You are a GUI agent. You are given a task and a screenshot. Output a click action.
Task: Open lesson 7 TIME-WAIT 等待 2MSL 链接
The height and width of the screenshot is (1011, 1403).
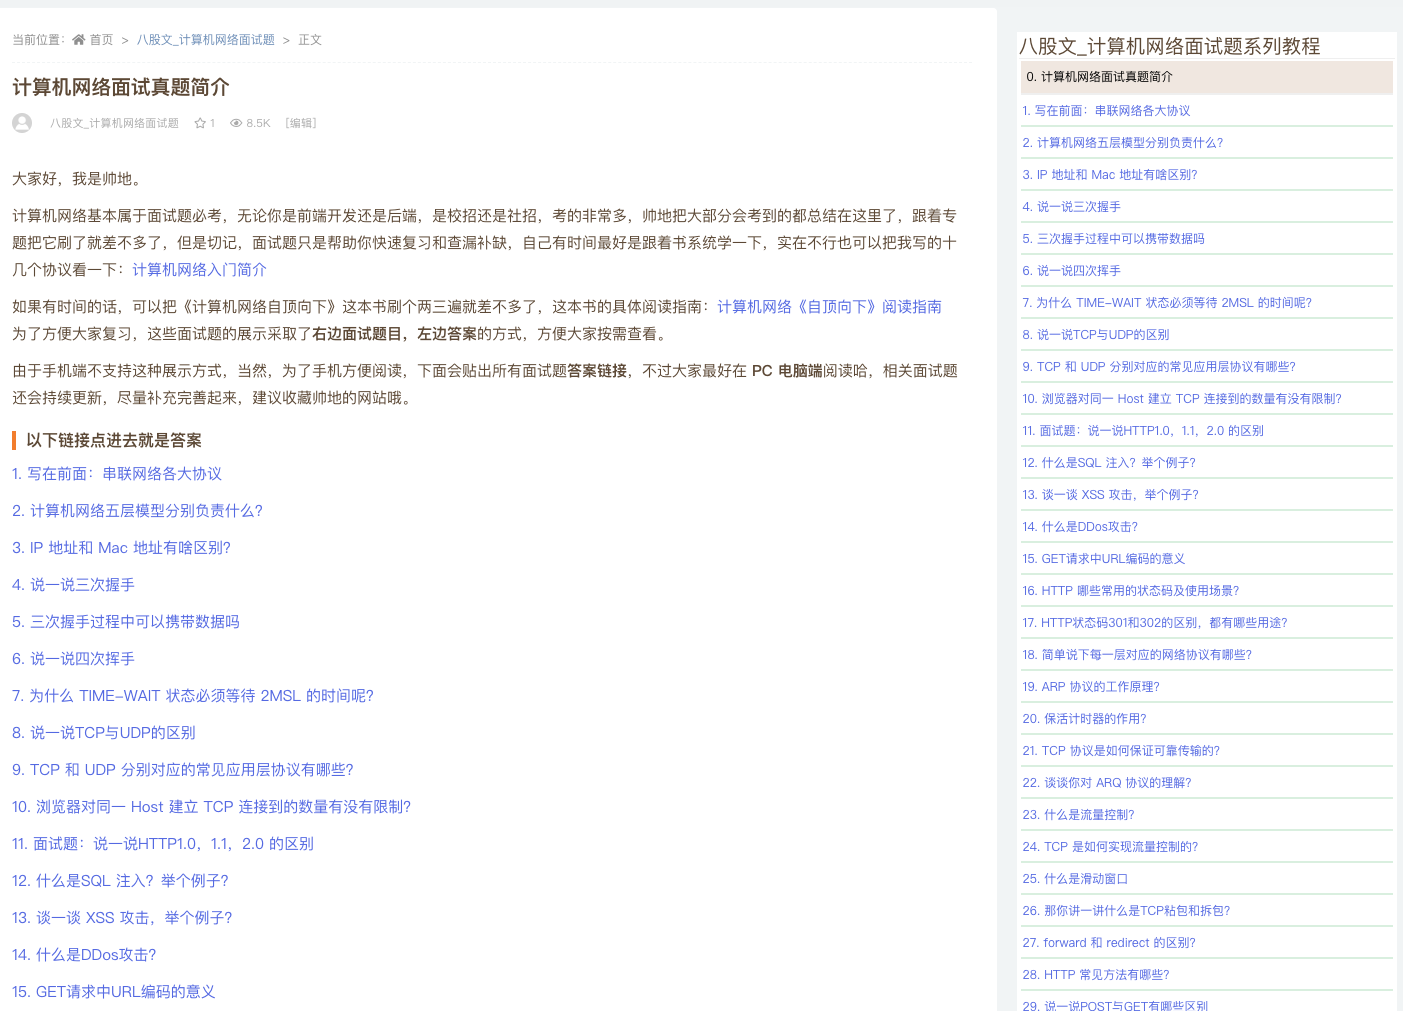pos(192,695)
